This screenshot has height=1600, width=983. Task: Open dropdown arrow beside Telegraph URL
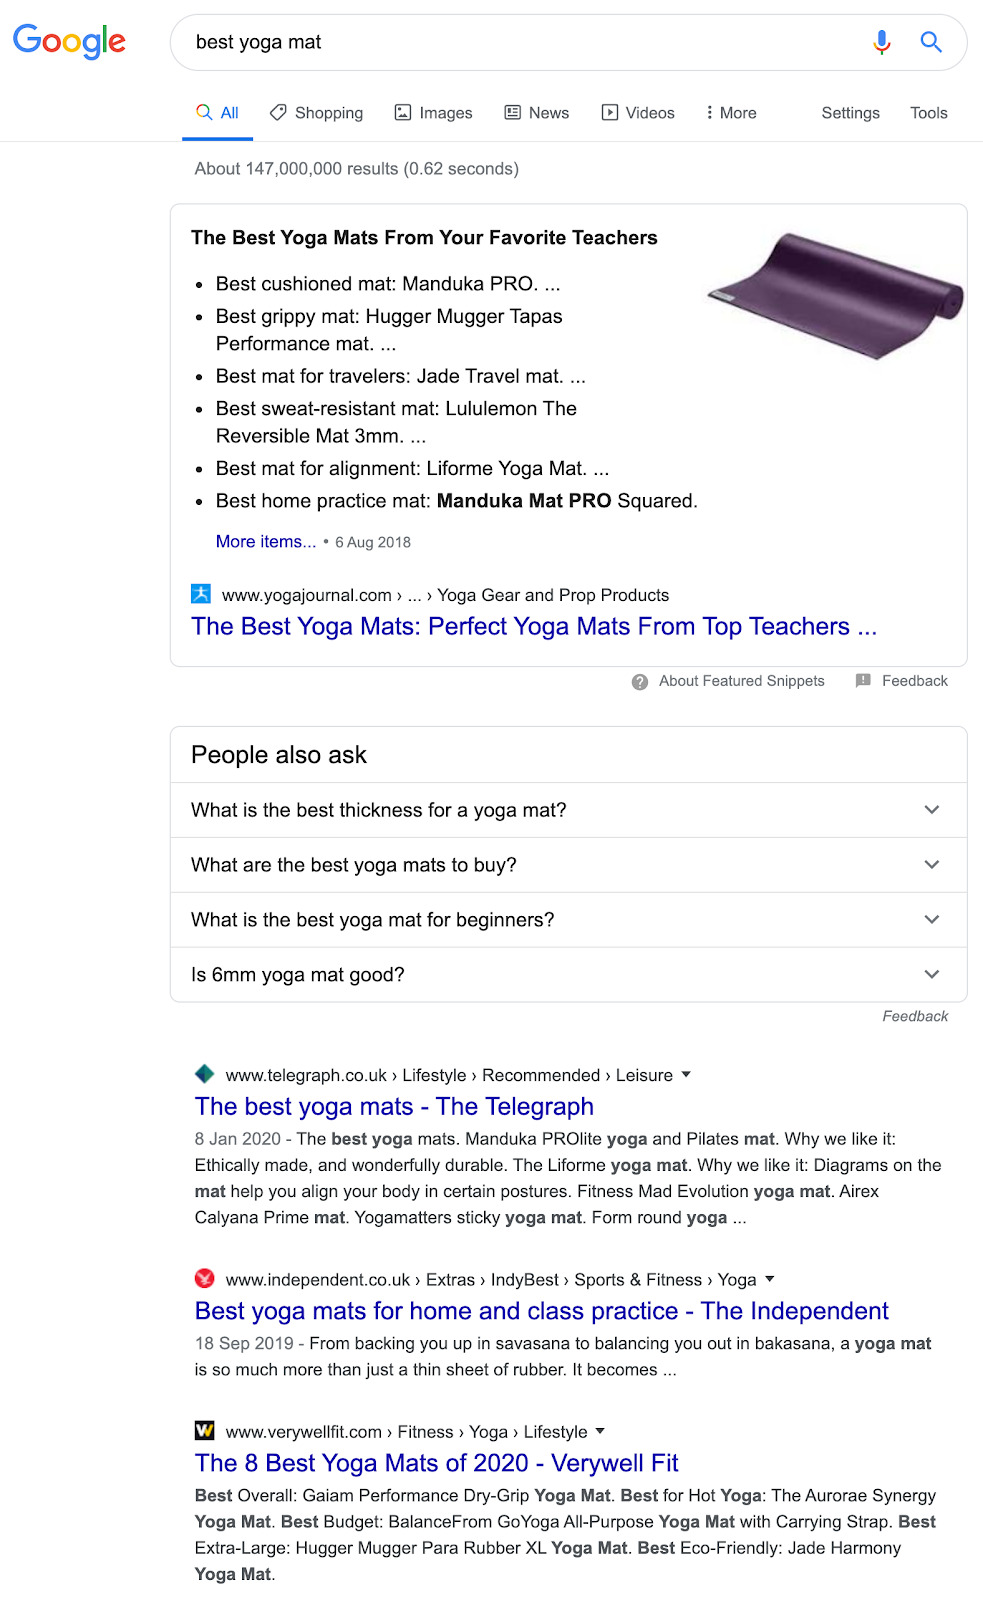tap(686, 1075)
